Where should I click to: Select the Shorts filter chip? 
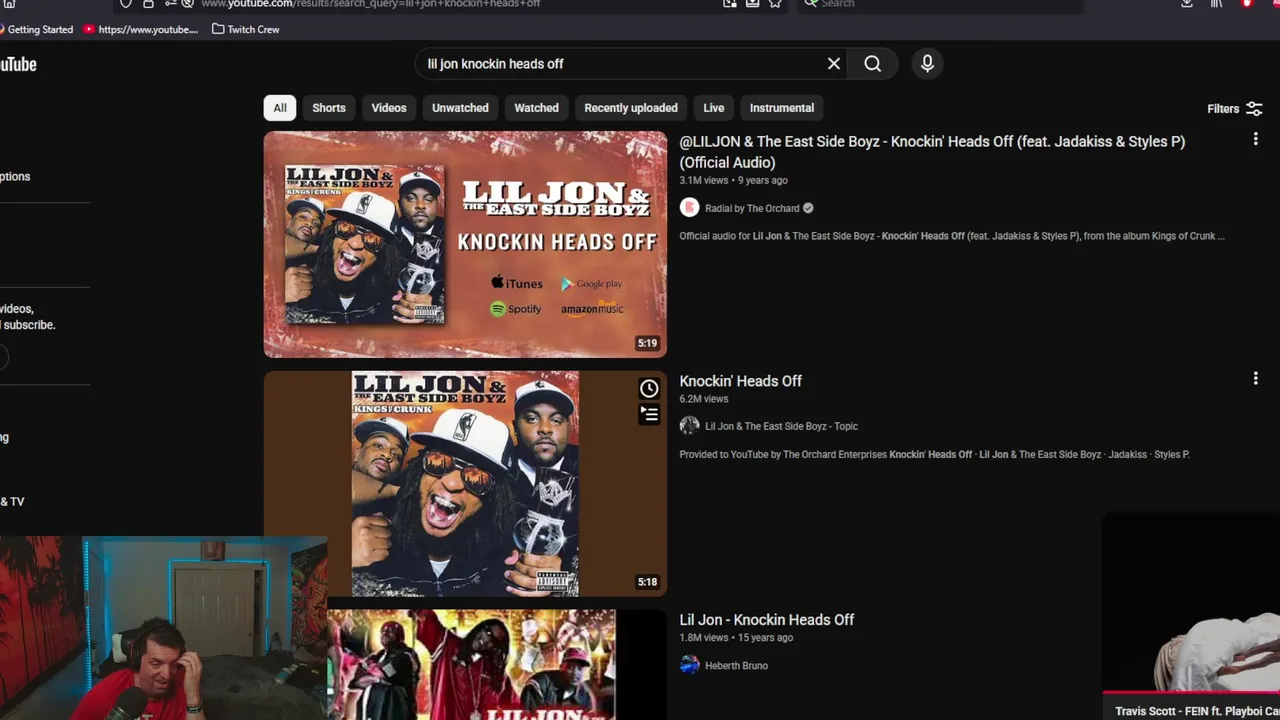tap(329, 108)
